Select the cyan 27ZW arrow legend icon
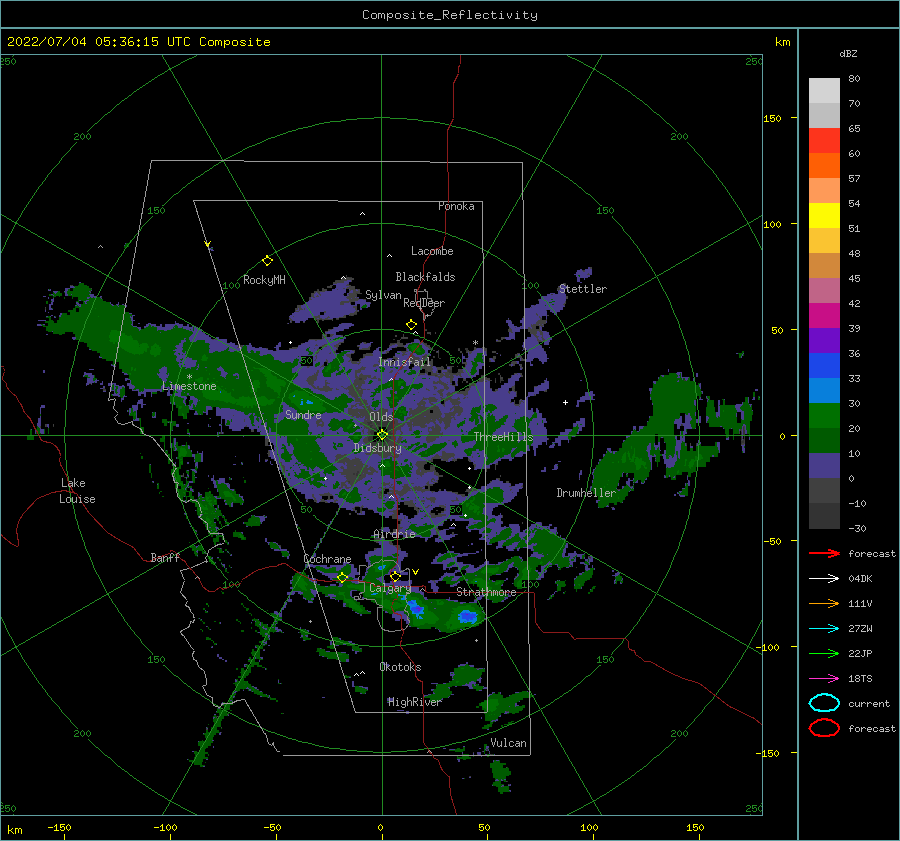The width and height of the screenshot is (900, 841). pos(824,629)
